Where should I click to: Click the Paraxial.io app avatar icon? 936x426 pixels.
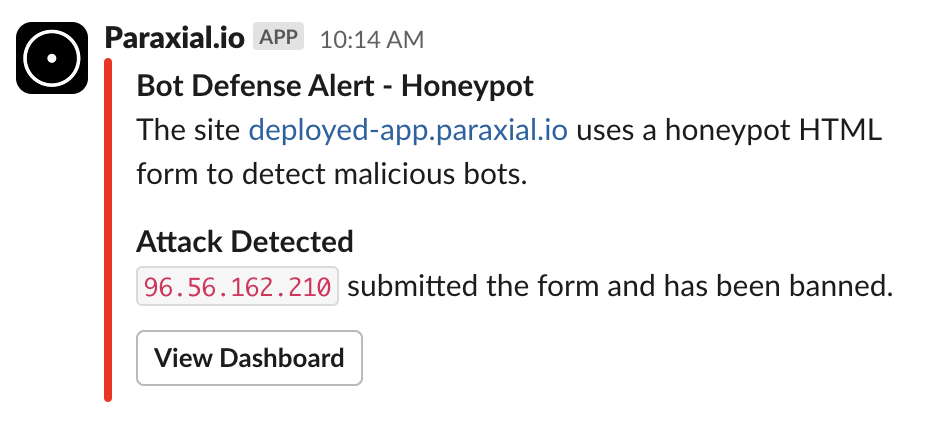coord(52,58)
